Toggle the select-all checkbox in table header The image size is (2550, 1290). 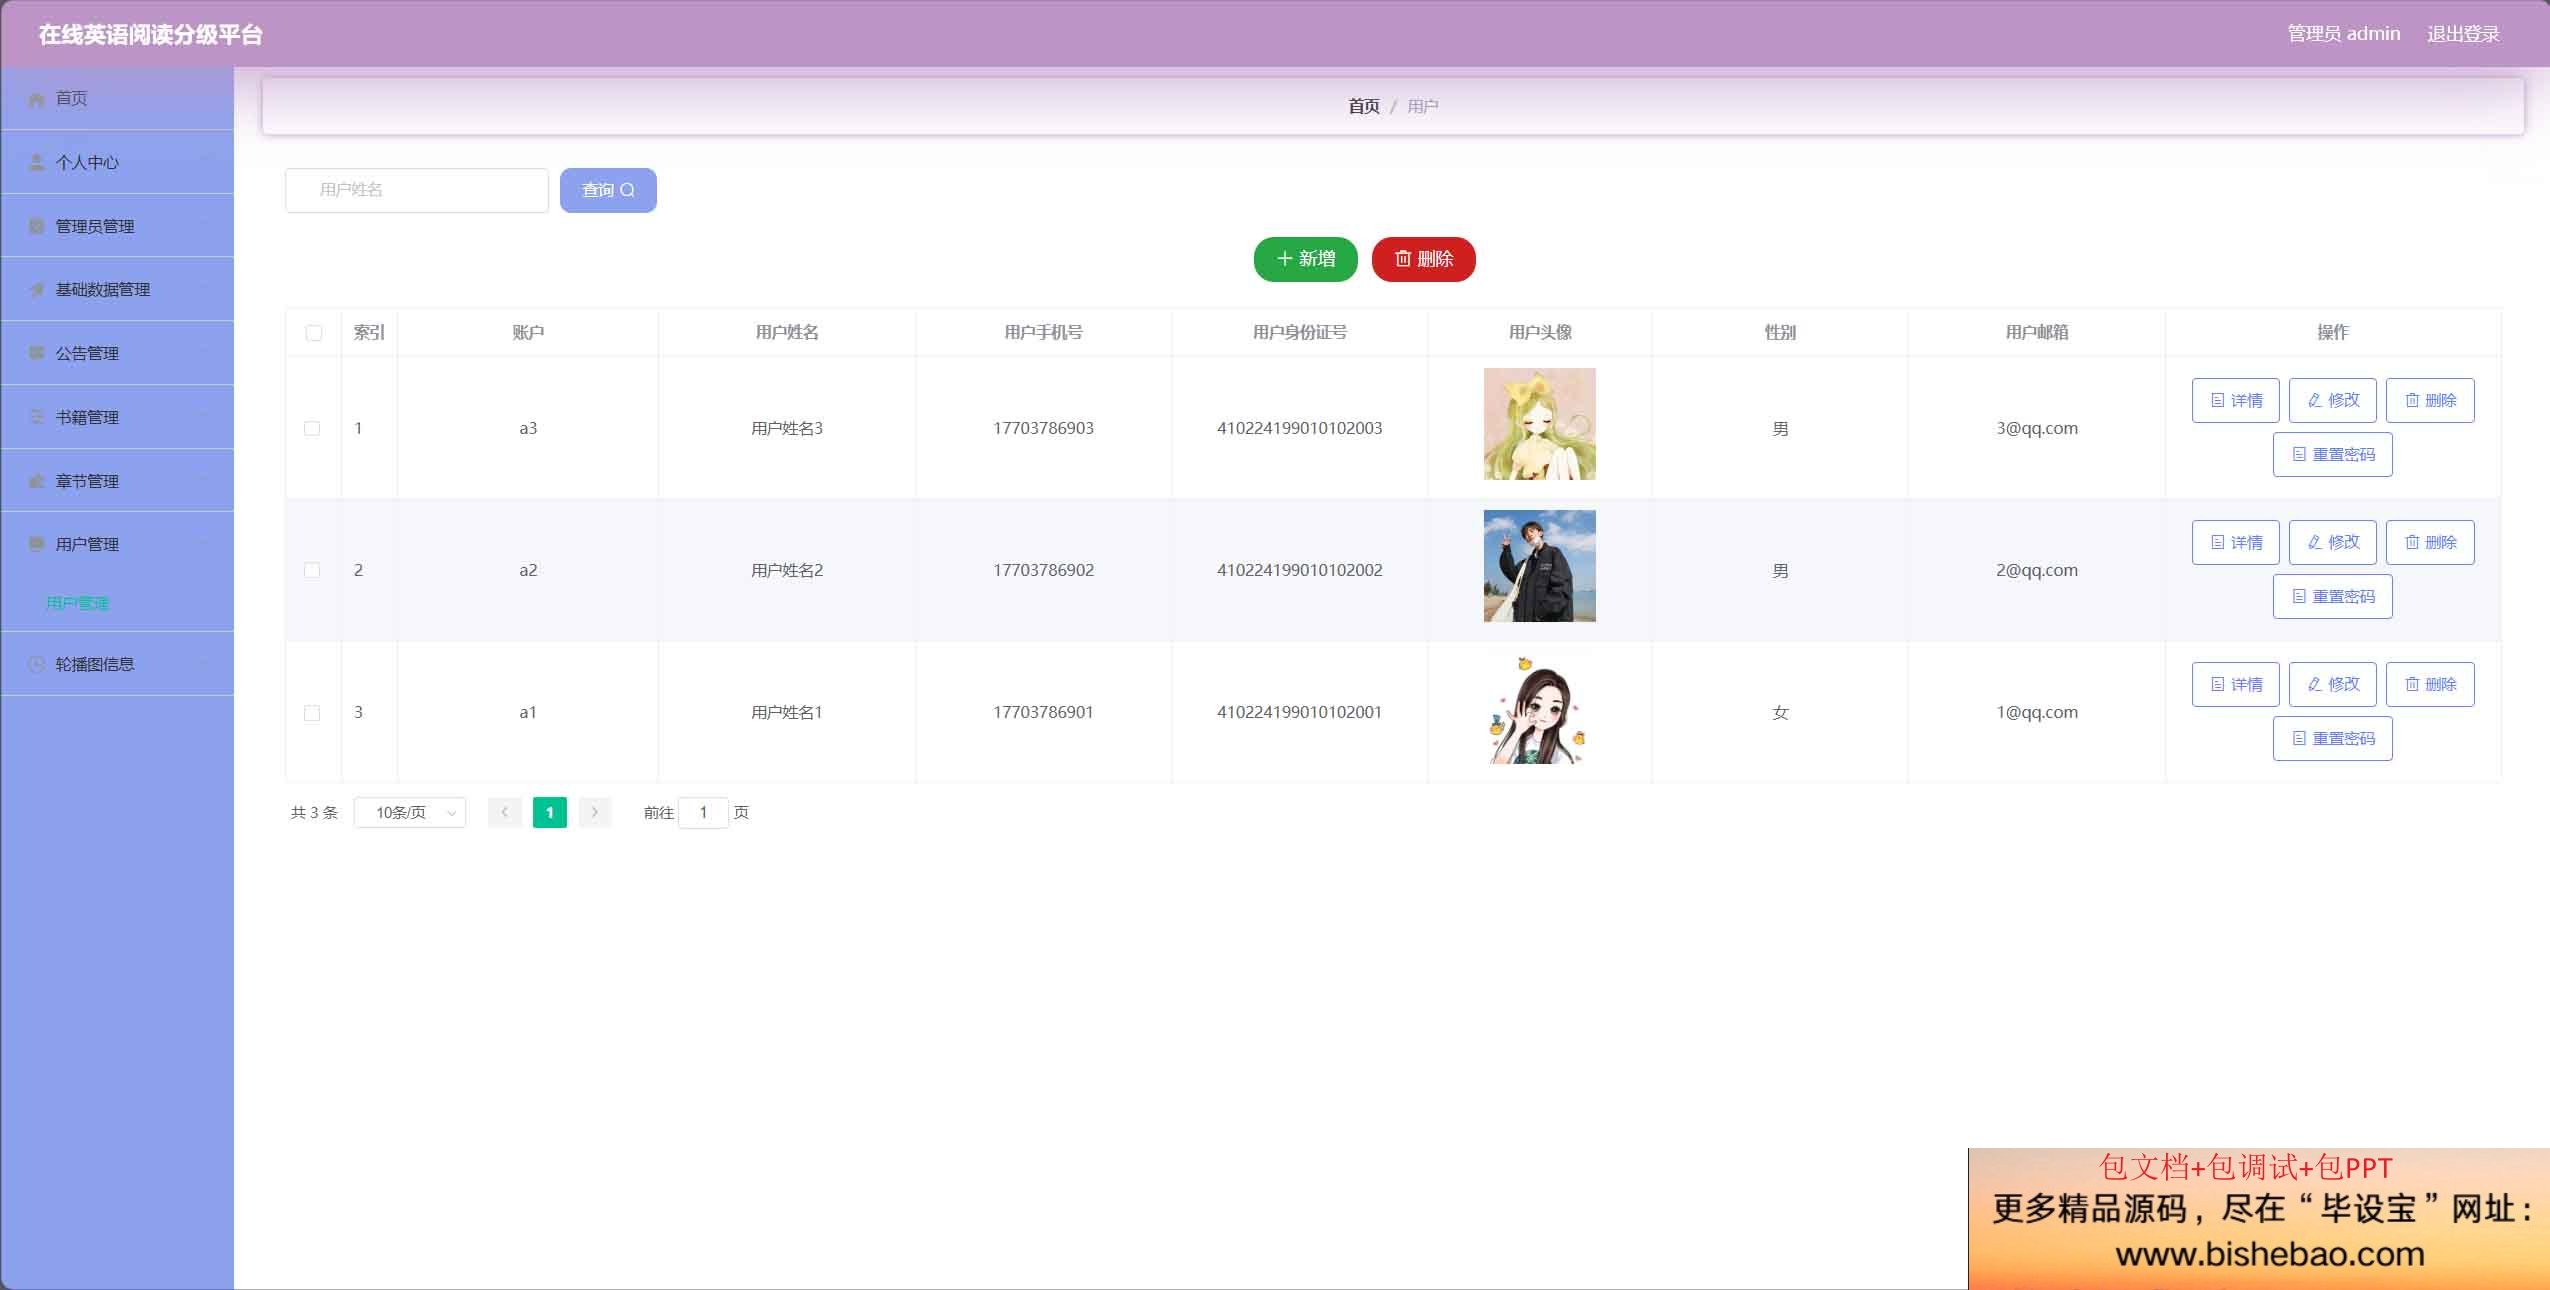314,333
